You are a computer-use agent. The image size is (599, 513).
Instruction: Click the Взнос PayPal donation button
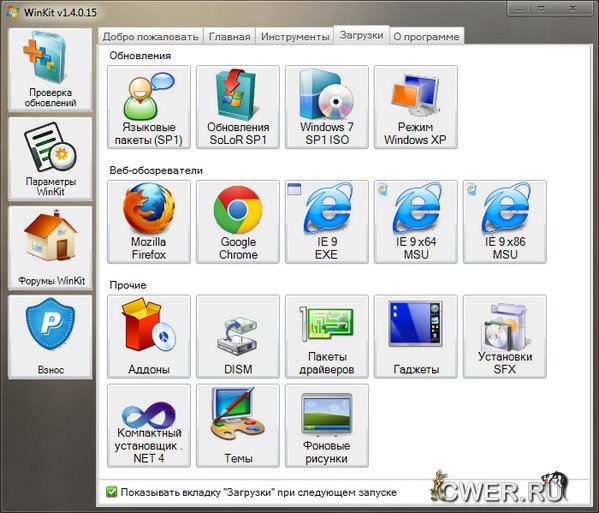pyautogui.click(x=50, y=337)
